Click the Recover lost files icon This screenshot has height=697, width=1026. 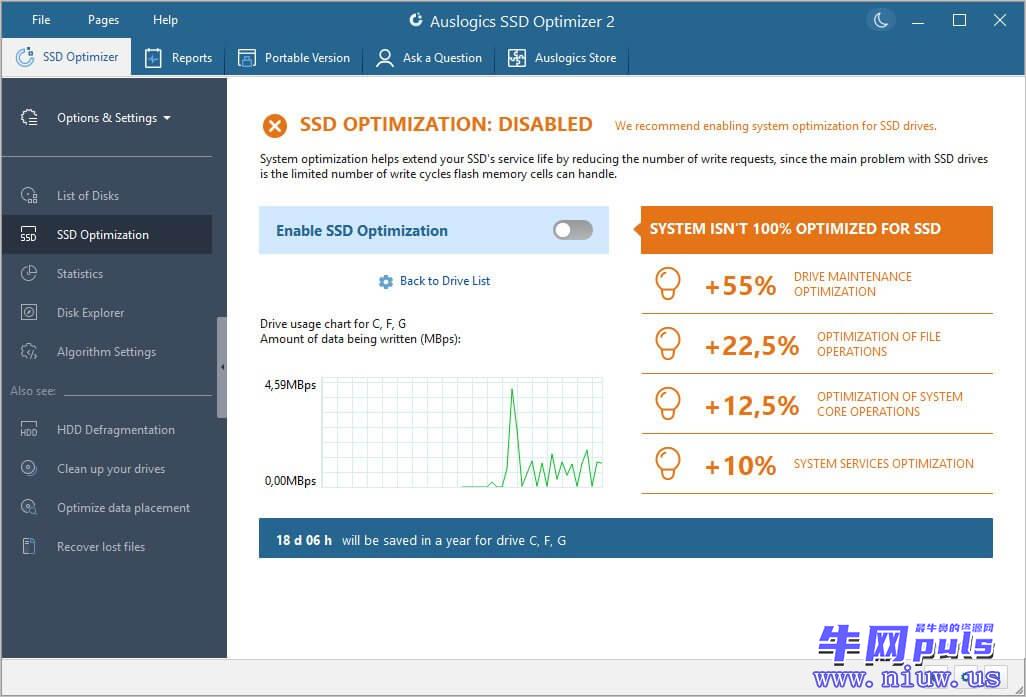(29, 546)
